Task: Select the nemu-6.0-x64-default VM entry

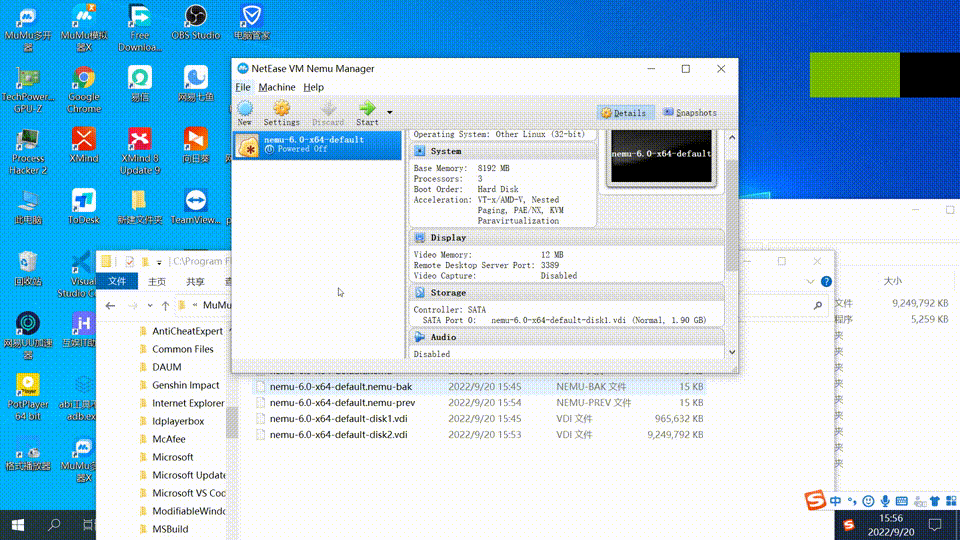Action: [x=318, y=145]
